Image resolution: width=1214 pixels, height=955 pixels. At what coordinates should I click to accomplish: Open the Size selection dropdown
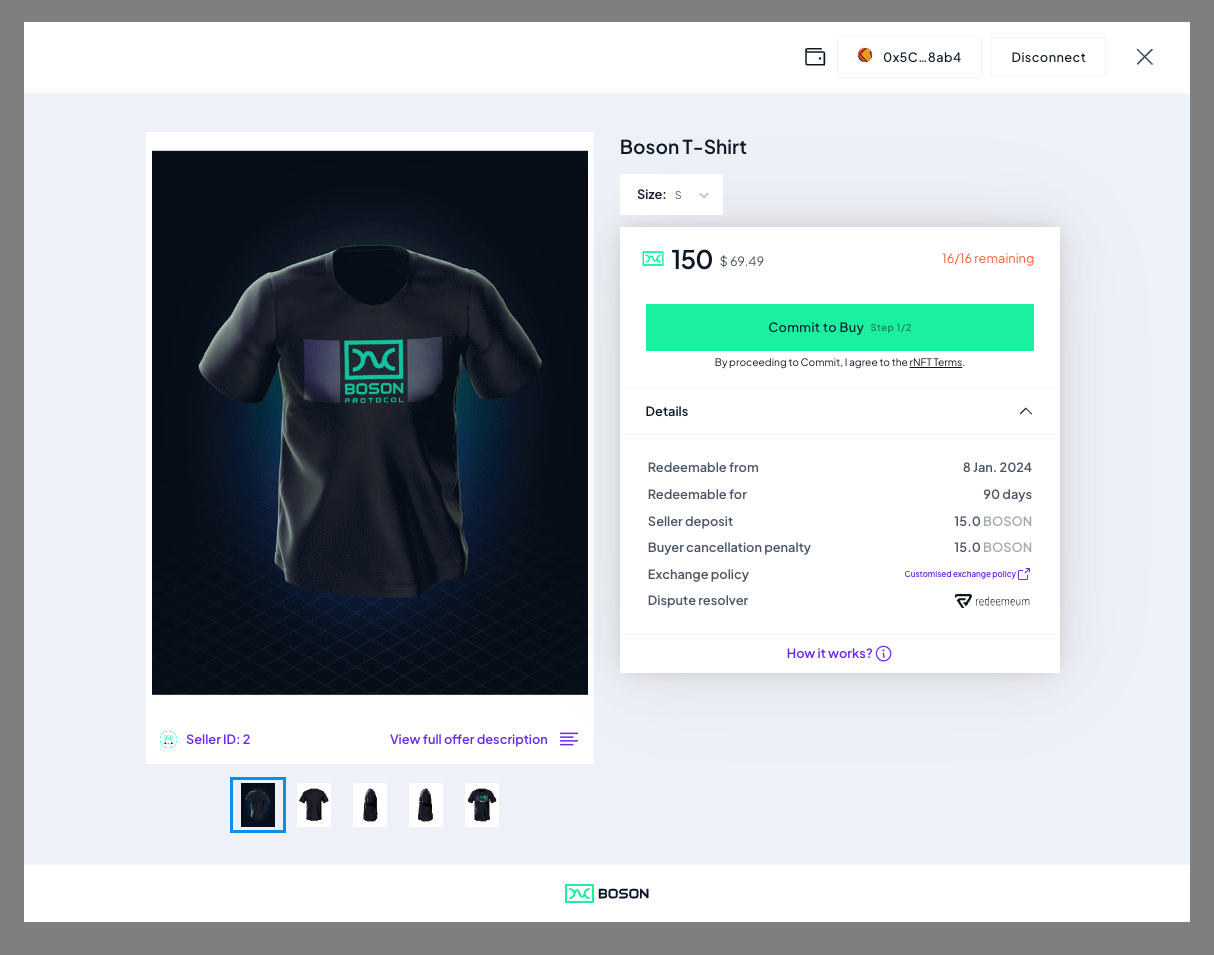[x=671, y=194]
